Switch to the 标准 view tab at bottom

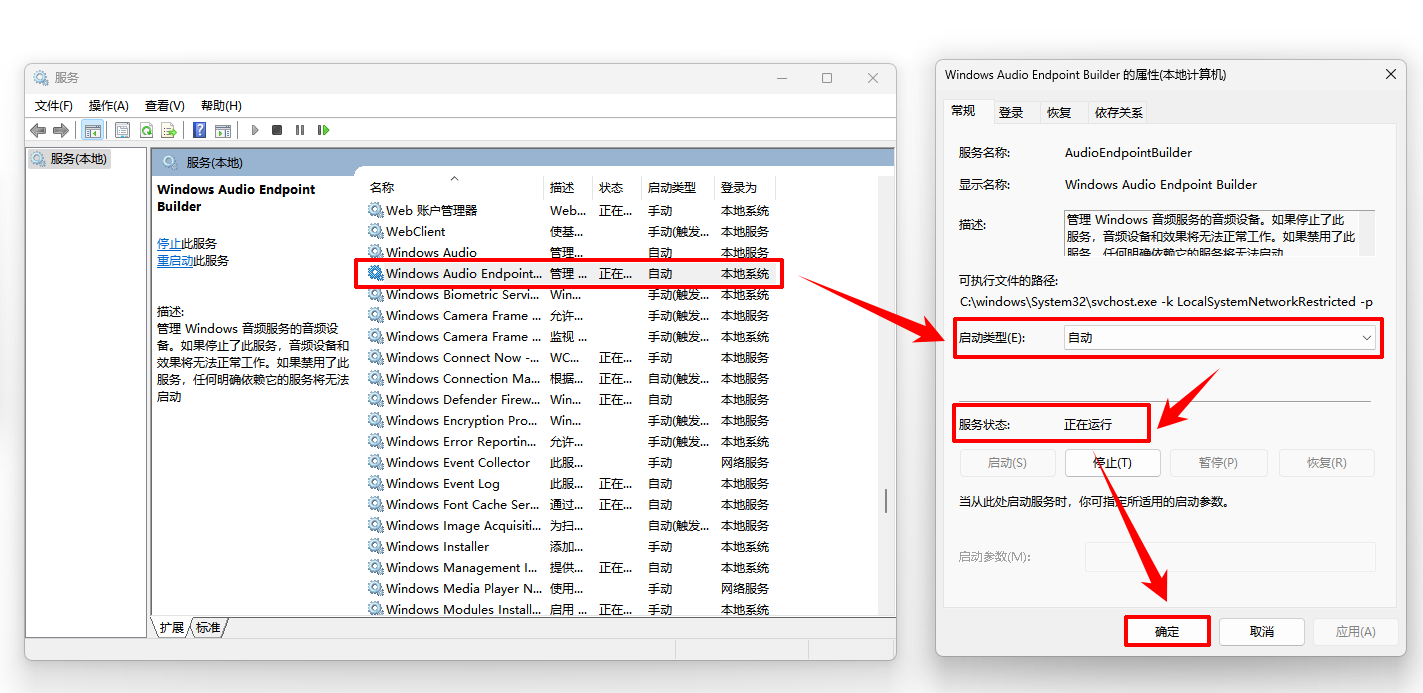[x=209, y=628]
